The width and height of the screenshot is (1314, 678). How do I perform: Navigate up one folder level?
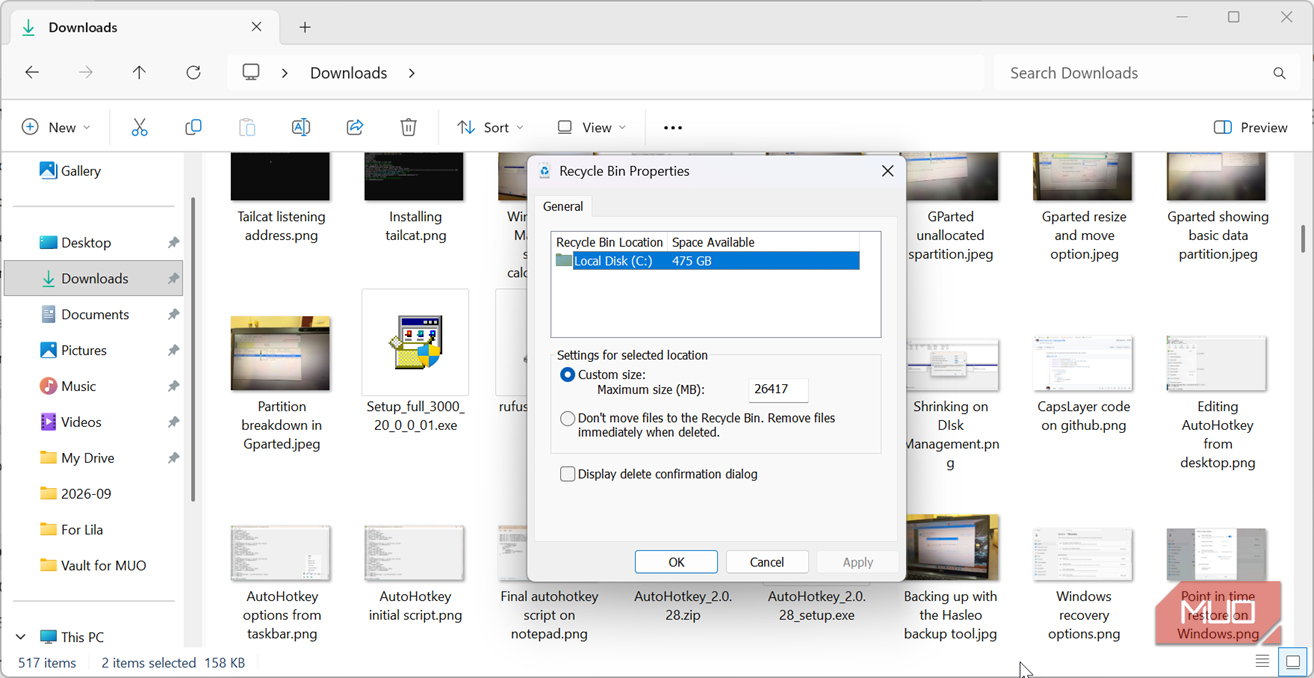139,72
